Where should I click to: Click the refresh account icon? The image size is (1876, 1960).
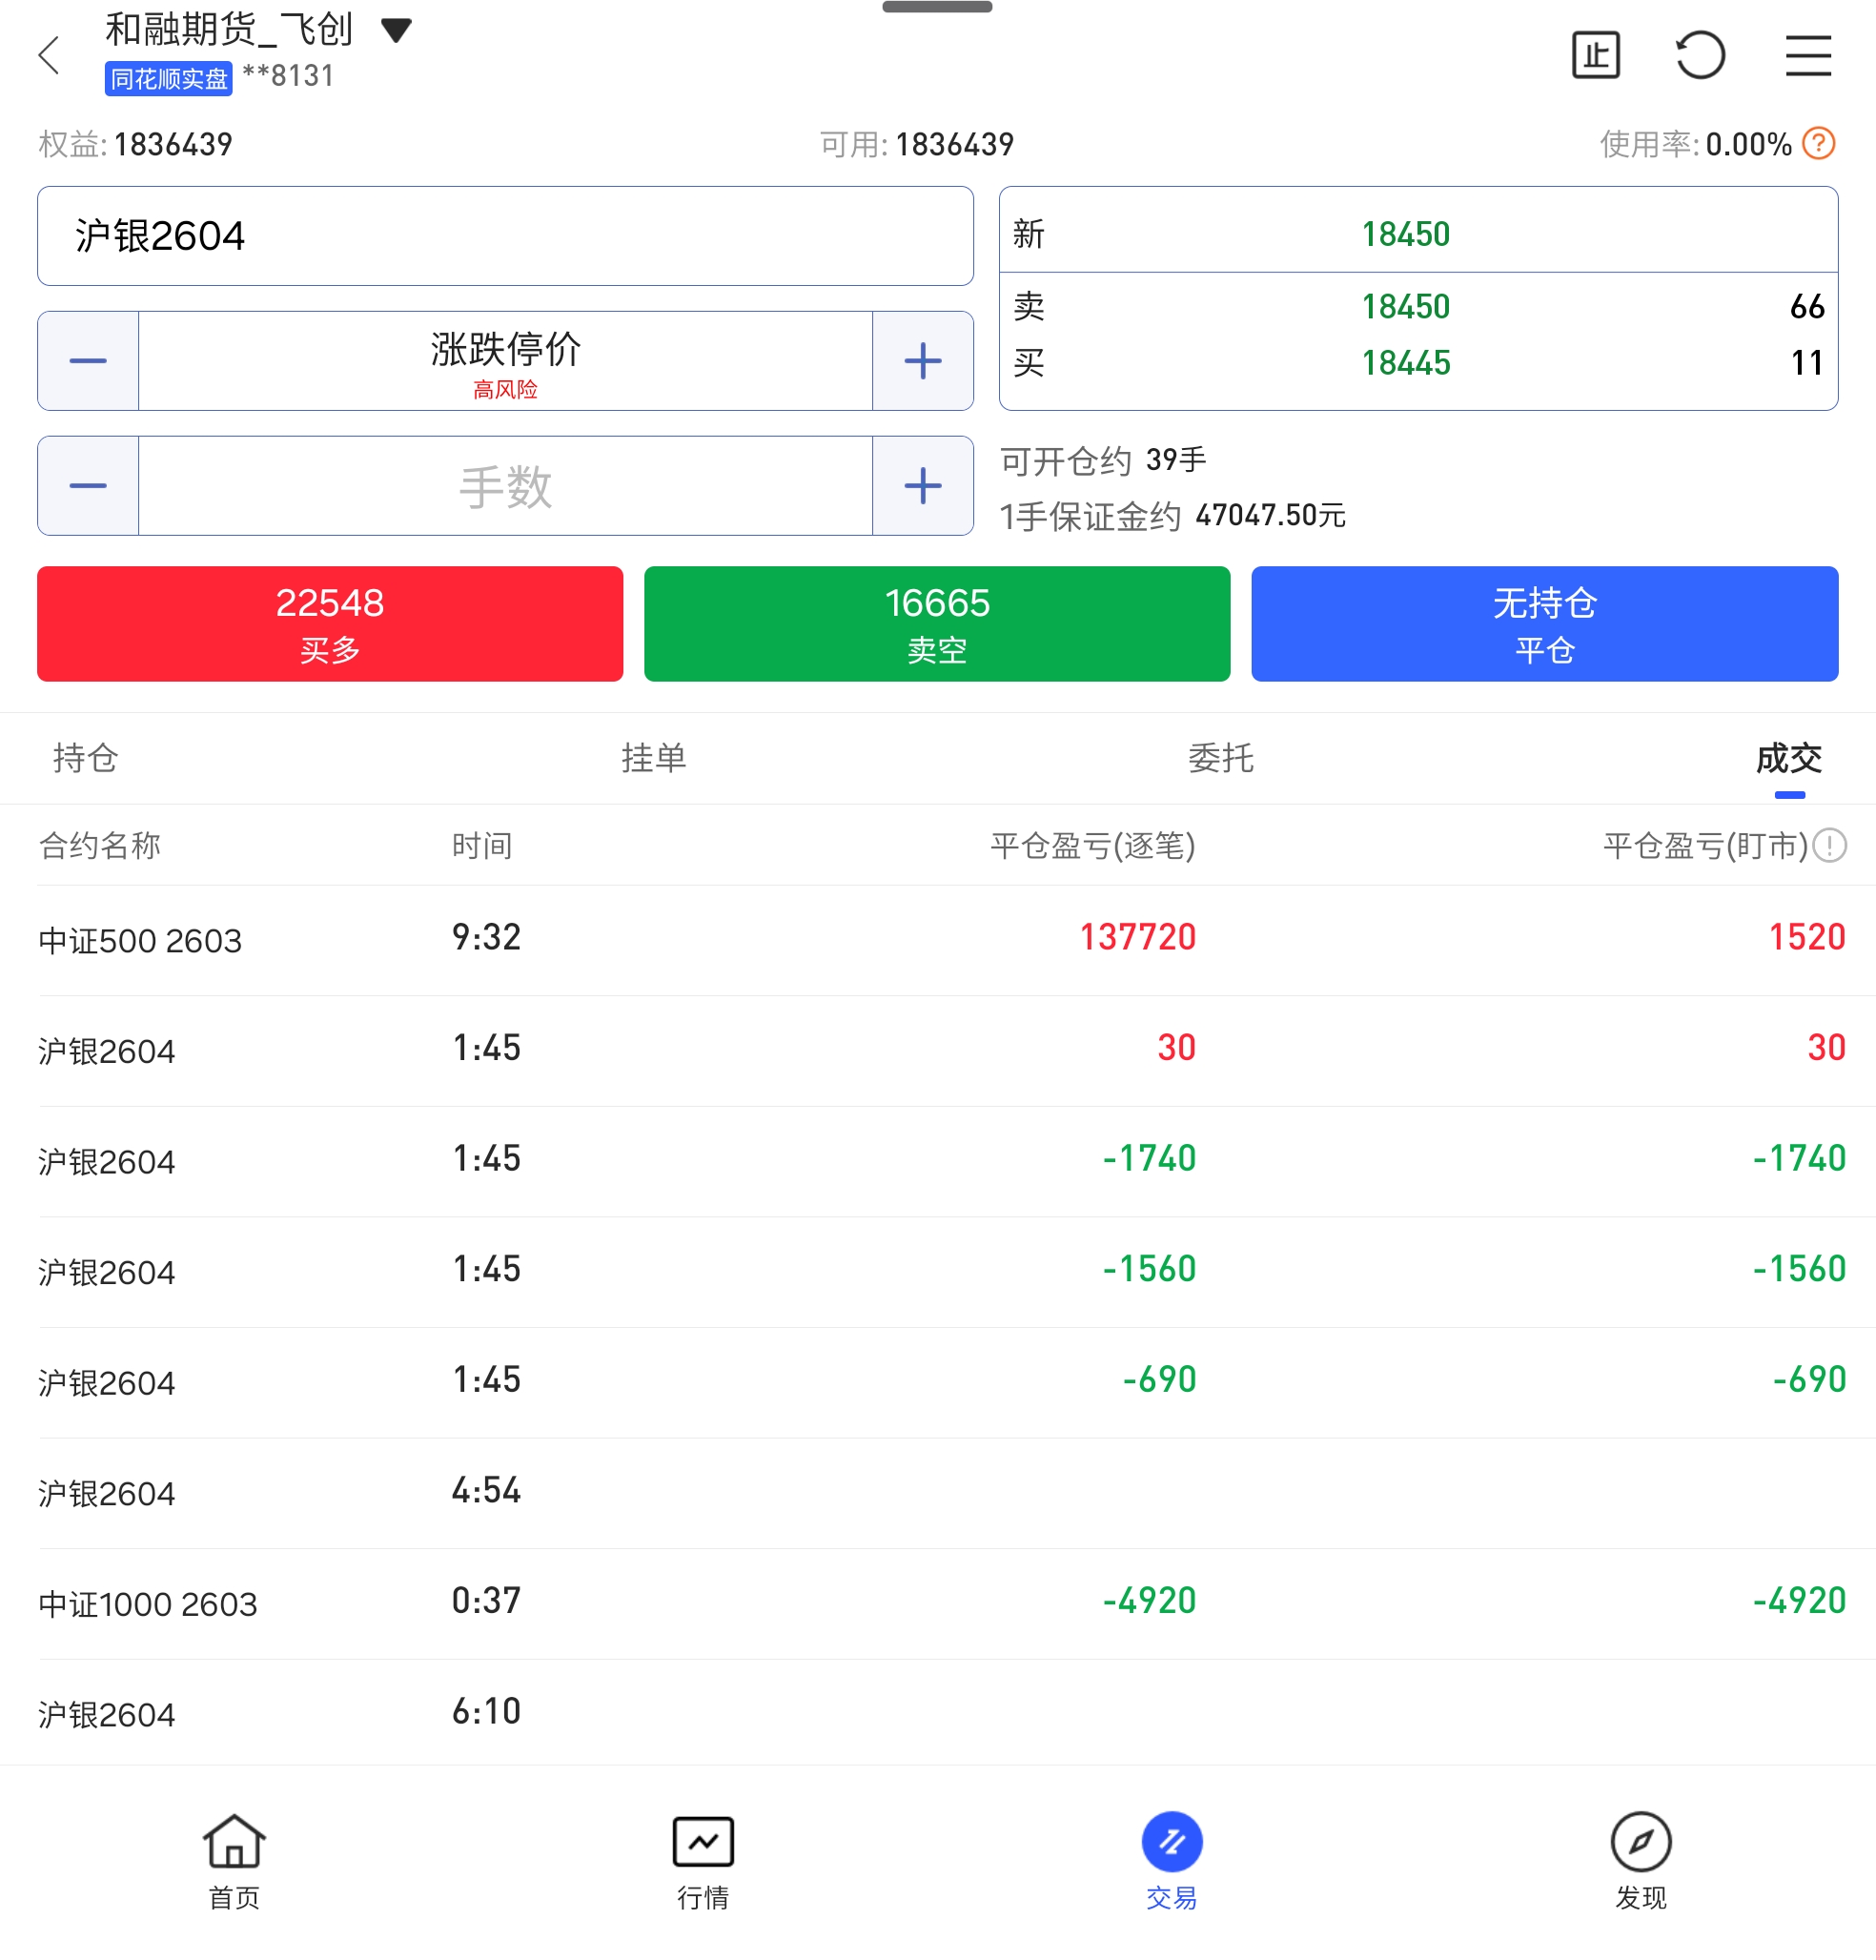[1700, 55]
